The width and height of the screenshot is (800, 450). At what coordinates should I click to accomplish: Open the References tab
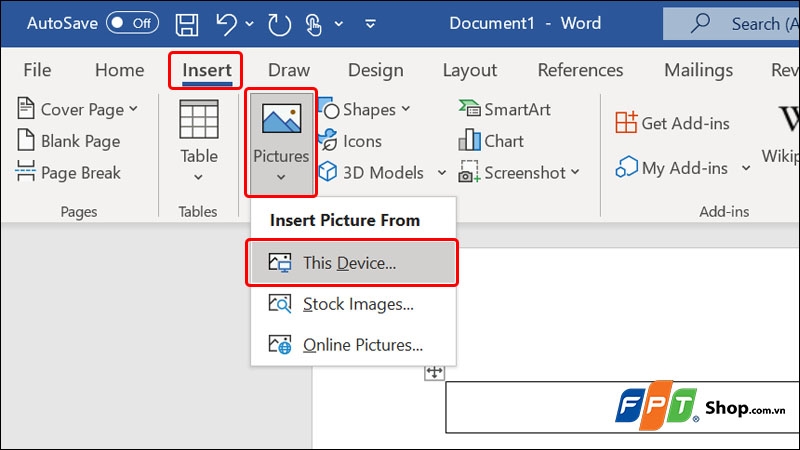[580, 70]
